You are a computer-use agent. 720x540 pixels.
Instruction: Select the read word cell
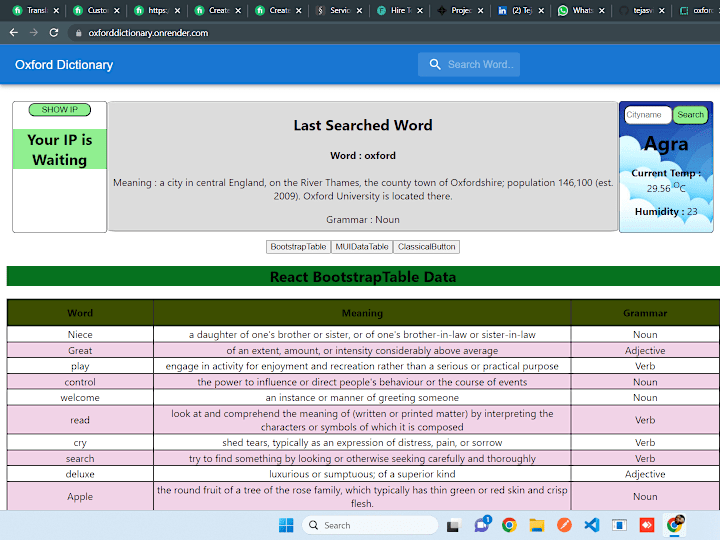[80, 420]
